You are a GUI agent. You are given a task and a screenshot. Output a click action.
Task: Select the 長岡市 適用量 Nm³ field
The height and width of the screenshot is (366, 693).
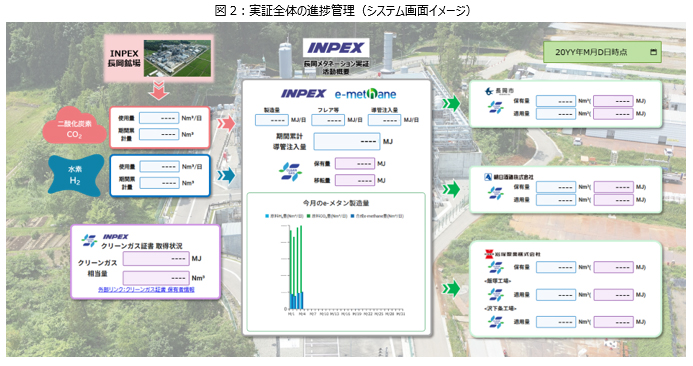(x=556, y=114)
